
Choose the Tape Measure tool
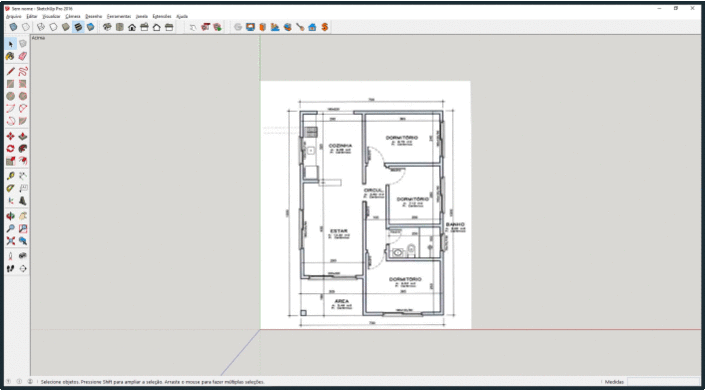point(10,175)
